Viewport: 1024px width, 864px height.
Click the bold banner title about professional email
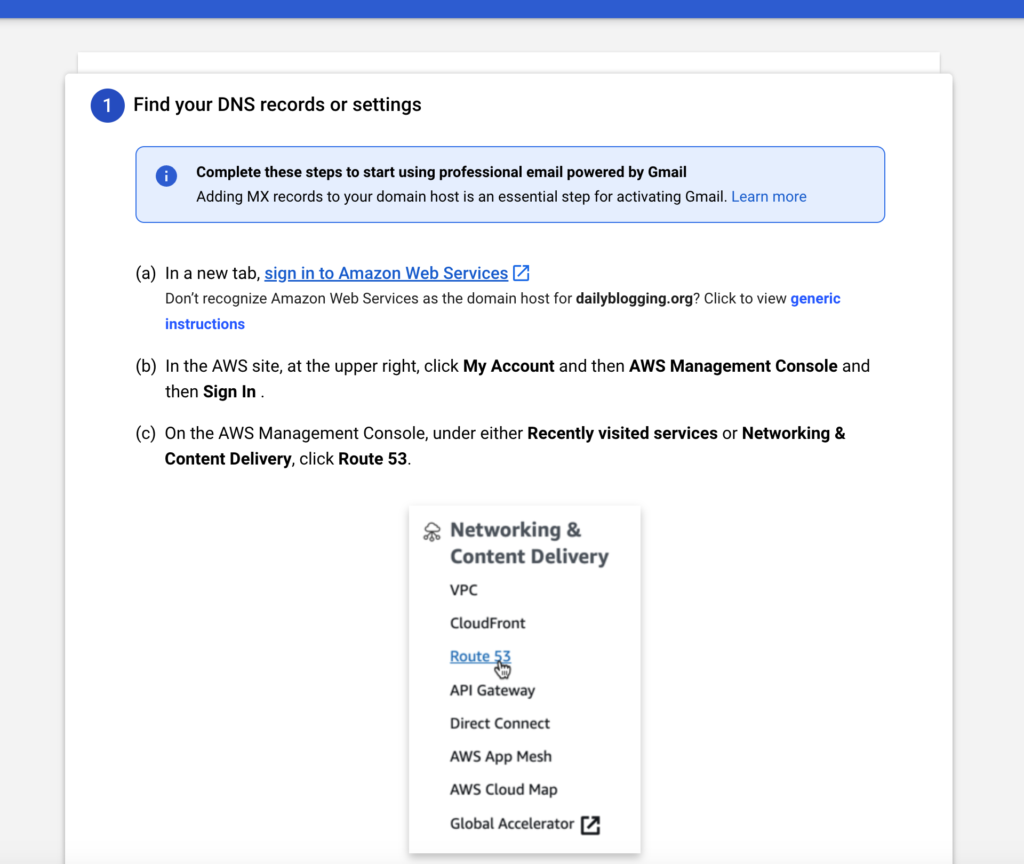[x=441, y=172]
